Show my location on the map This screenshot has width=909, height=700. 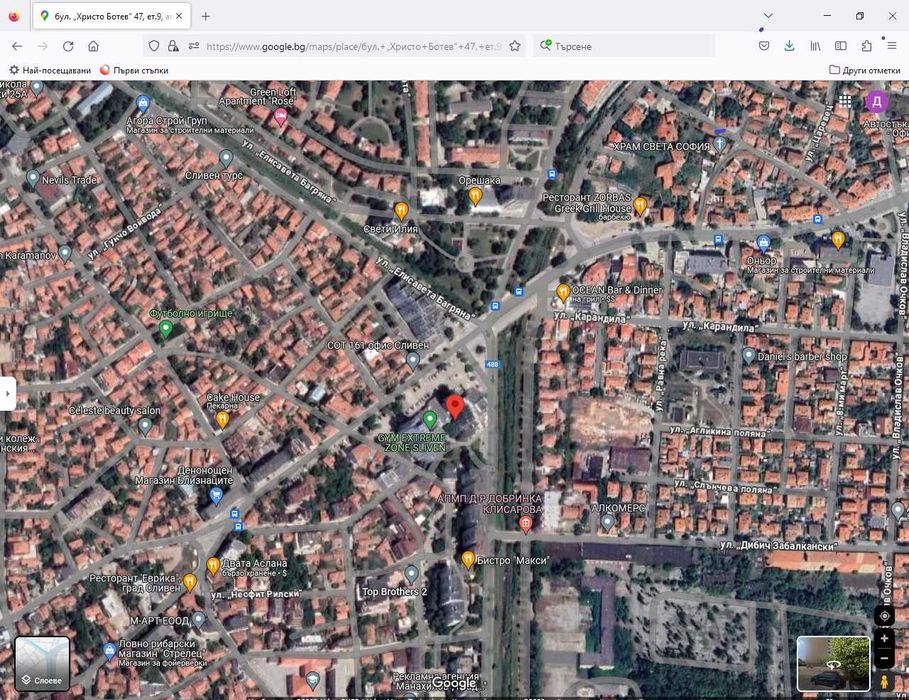(885, 616)
